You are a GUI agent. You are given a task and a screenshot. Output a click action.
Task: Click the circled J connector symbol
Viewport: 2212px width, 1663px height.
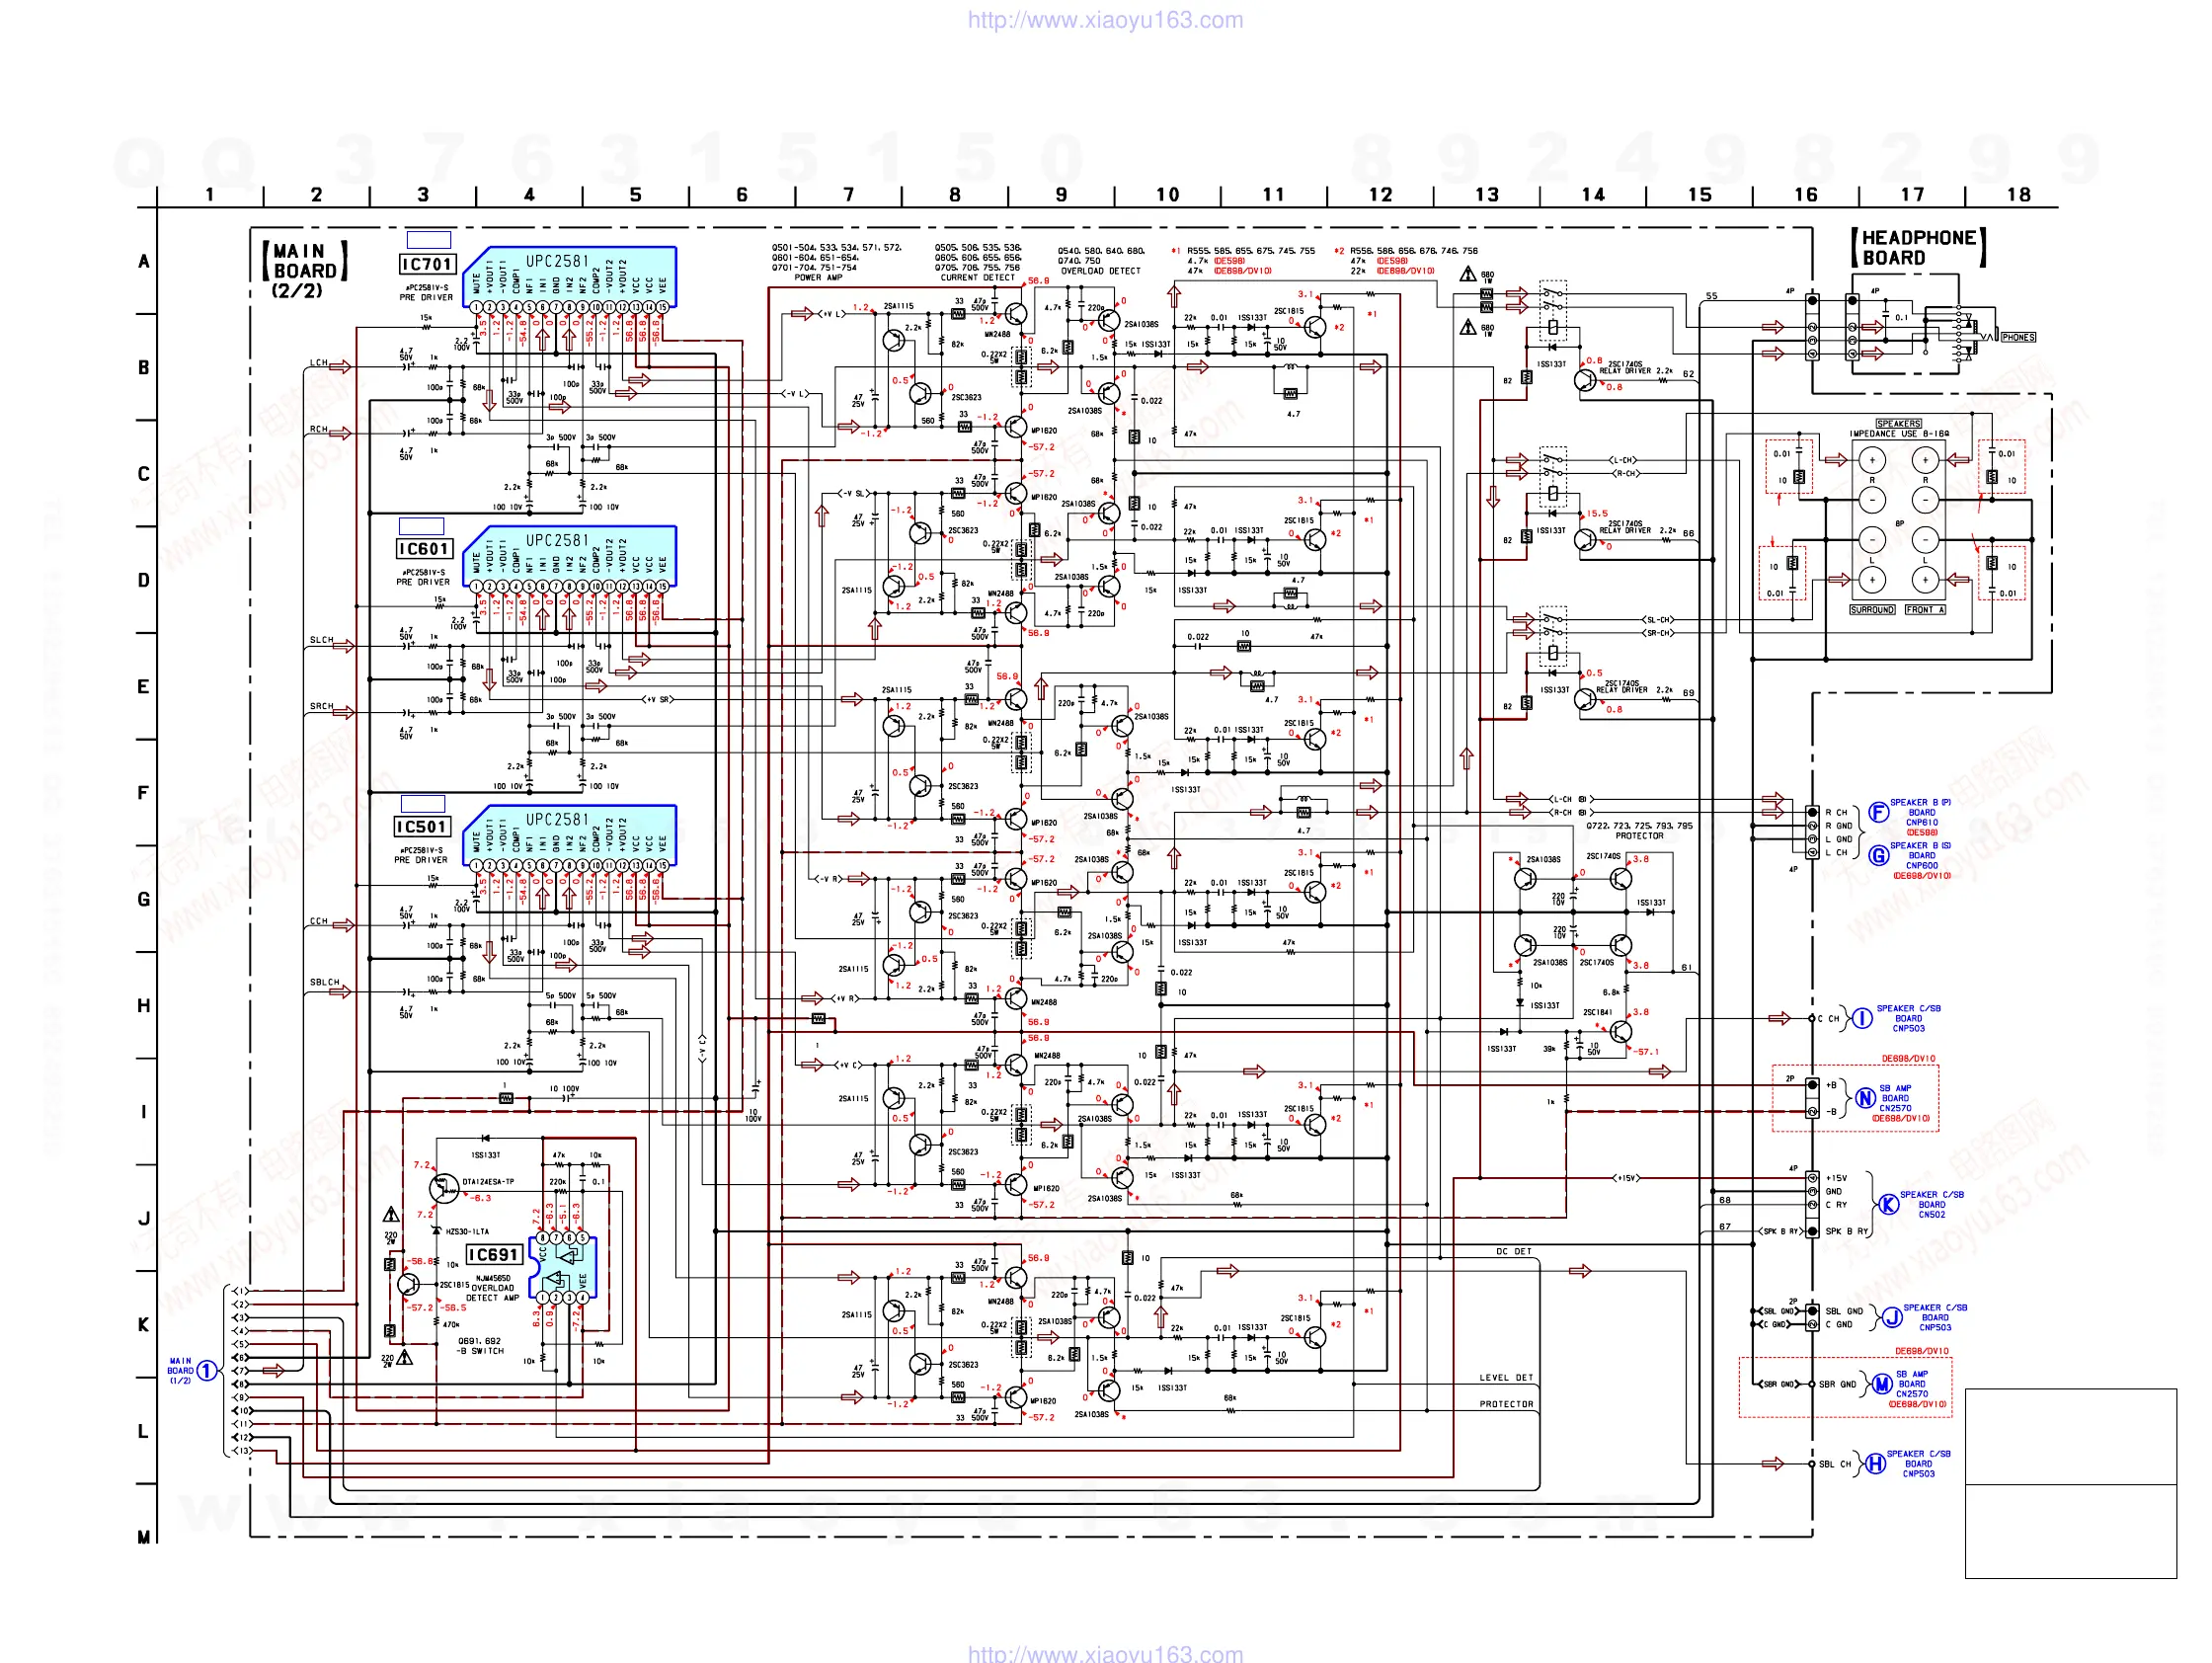pos(1892,1317)
